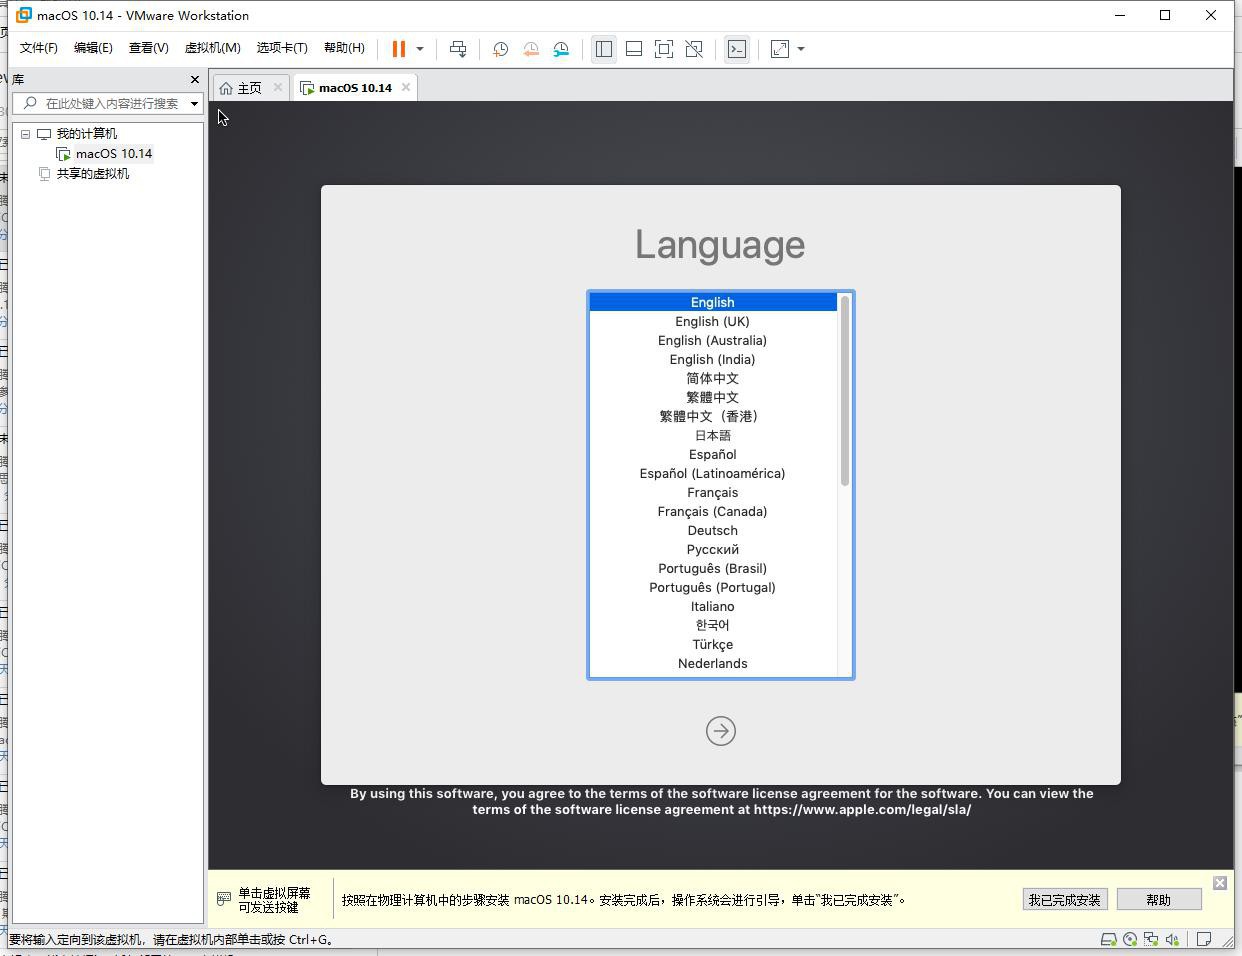
Task: Choose 繁體中文（香港）language
Action: 713,416
